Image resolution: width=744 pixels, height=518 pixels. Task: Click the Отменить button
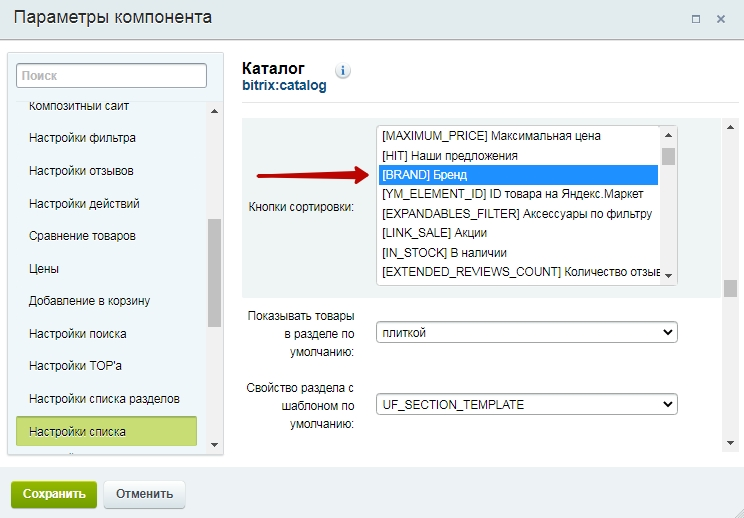pyautogui.click(x=144, y=494)
